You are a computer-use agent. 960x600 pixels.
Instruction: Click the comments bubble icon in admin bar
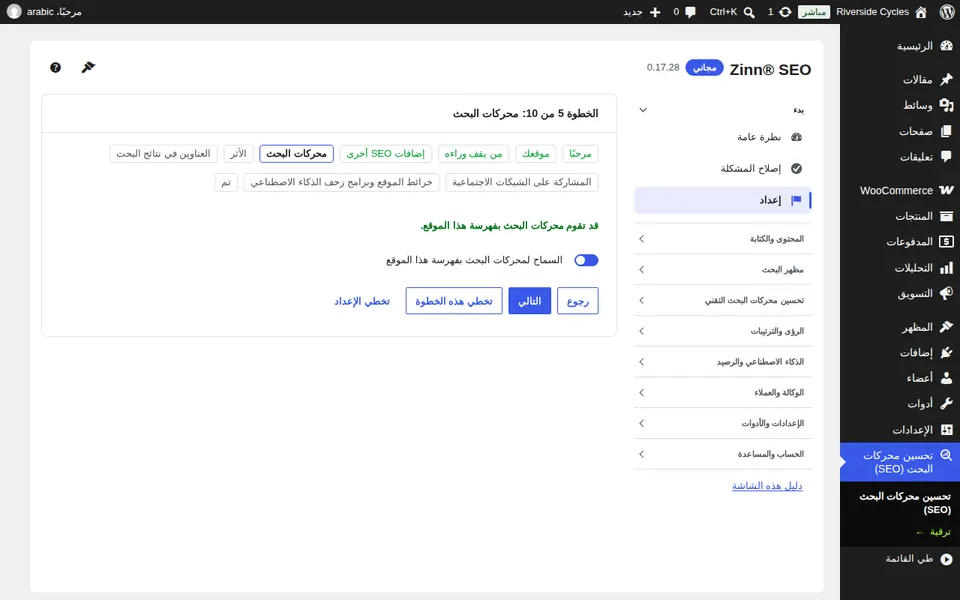(691, 12)
